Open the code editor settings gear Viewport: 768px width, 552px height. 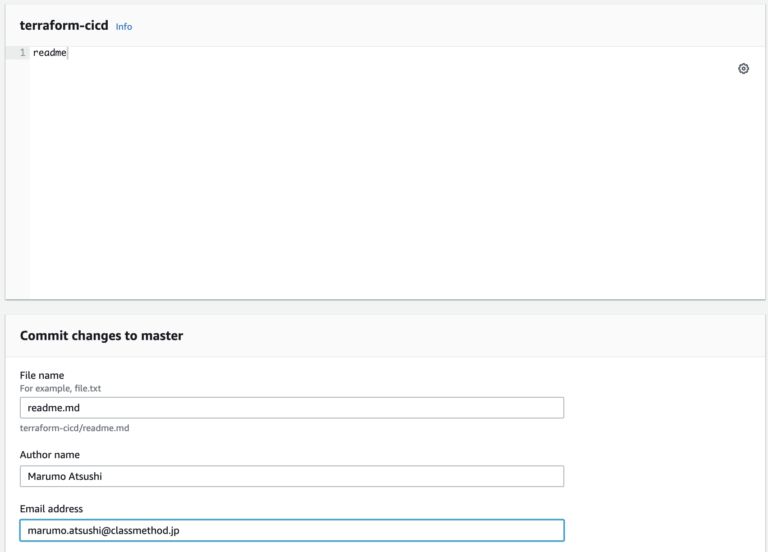click(743, 69)
